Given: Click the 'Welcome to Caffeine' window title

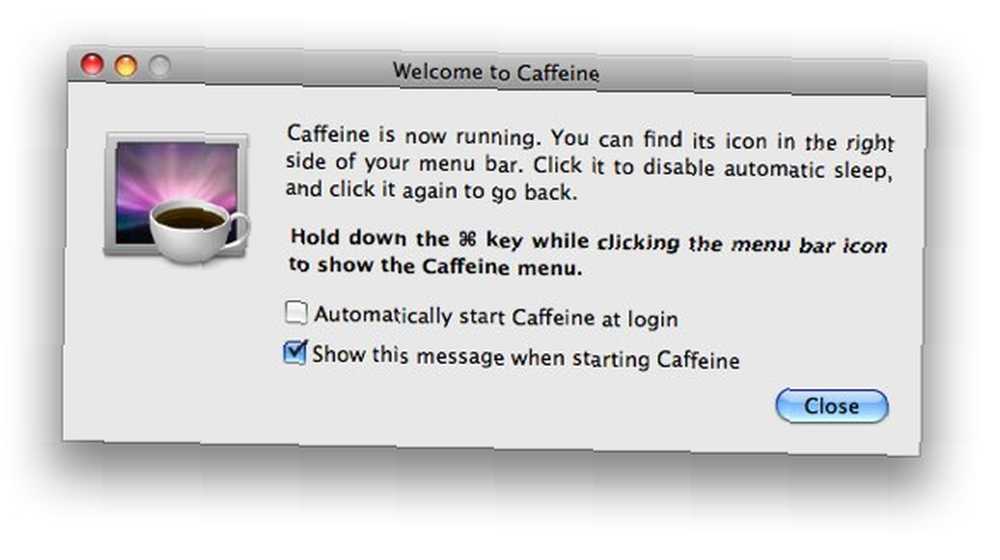Looking at the screenshot, I should pos(496,72).
